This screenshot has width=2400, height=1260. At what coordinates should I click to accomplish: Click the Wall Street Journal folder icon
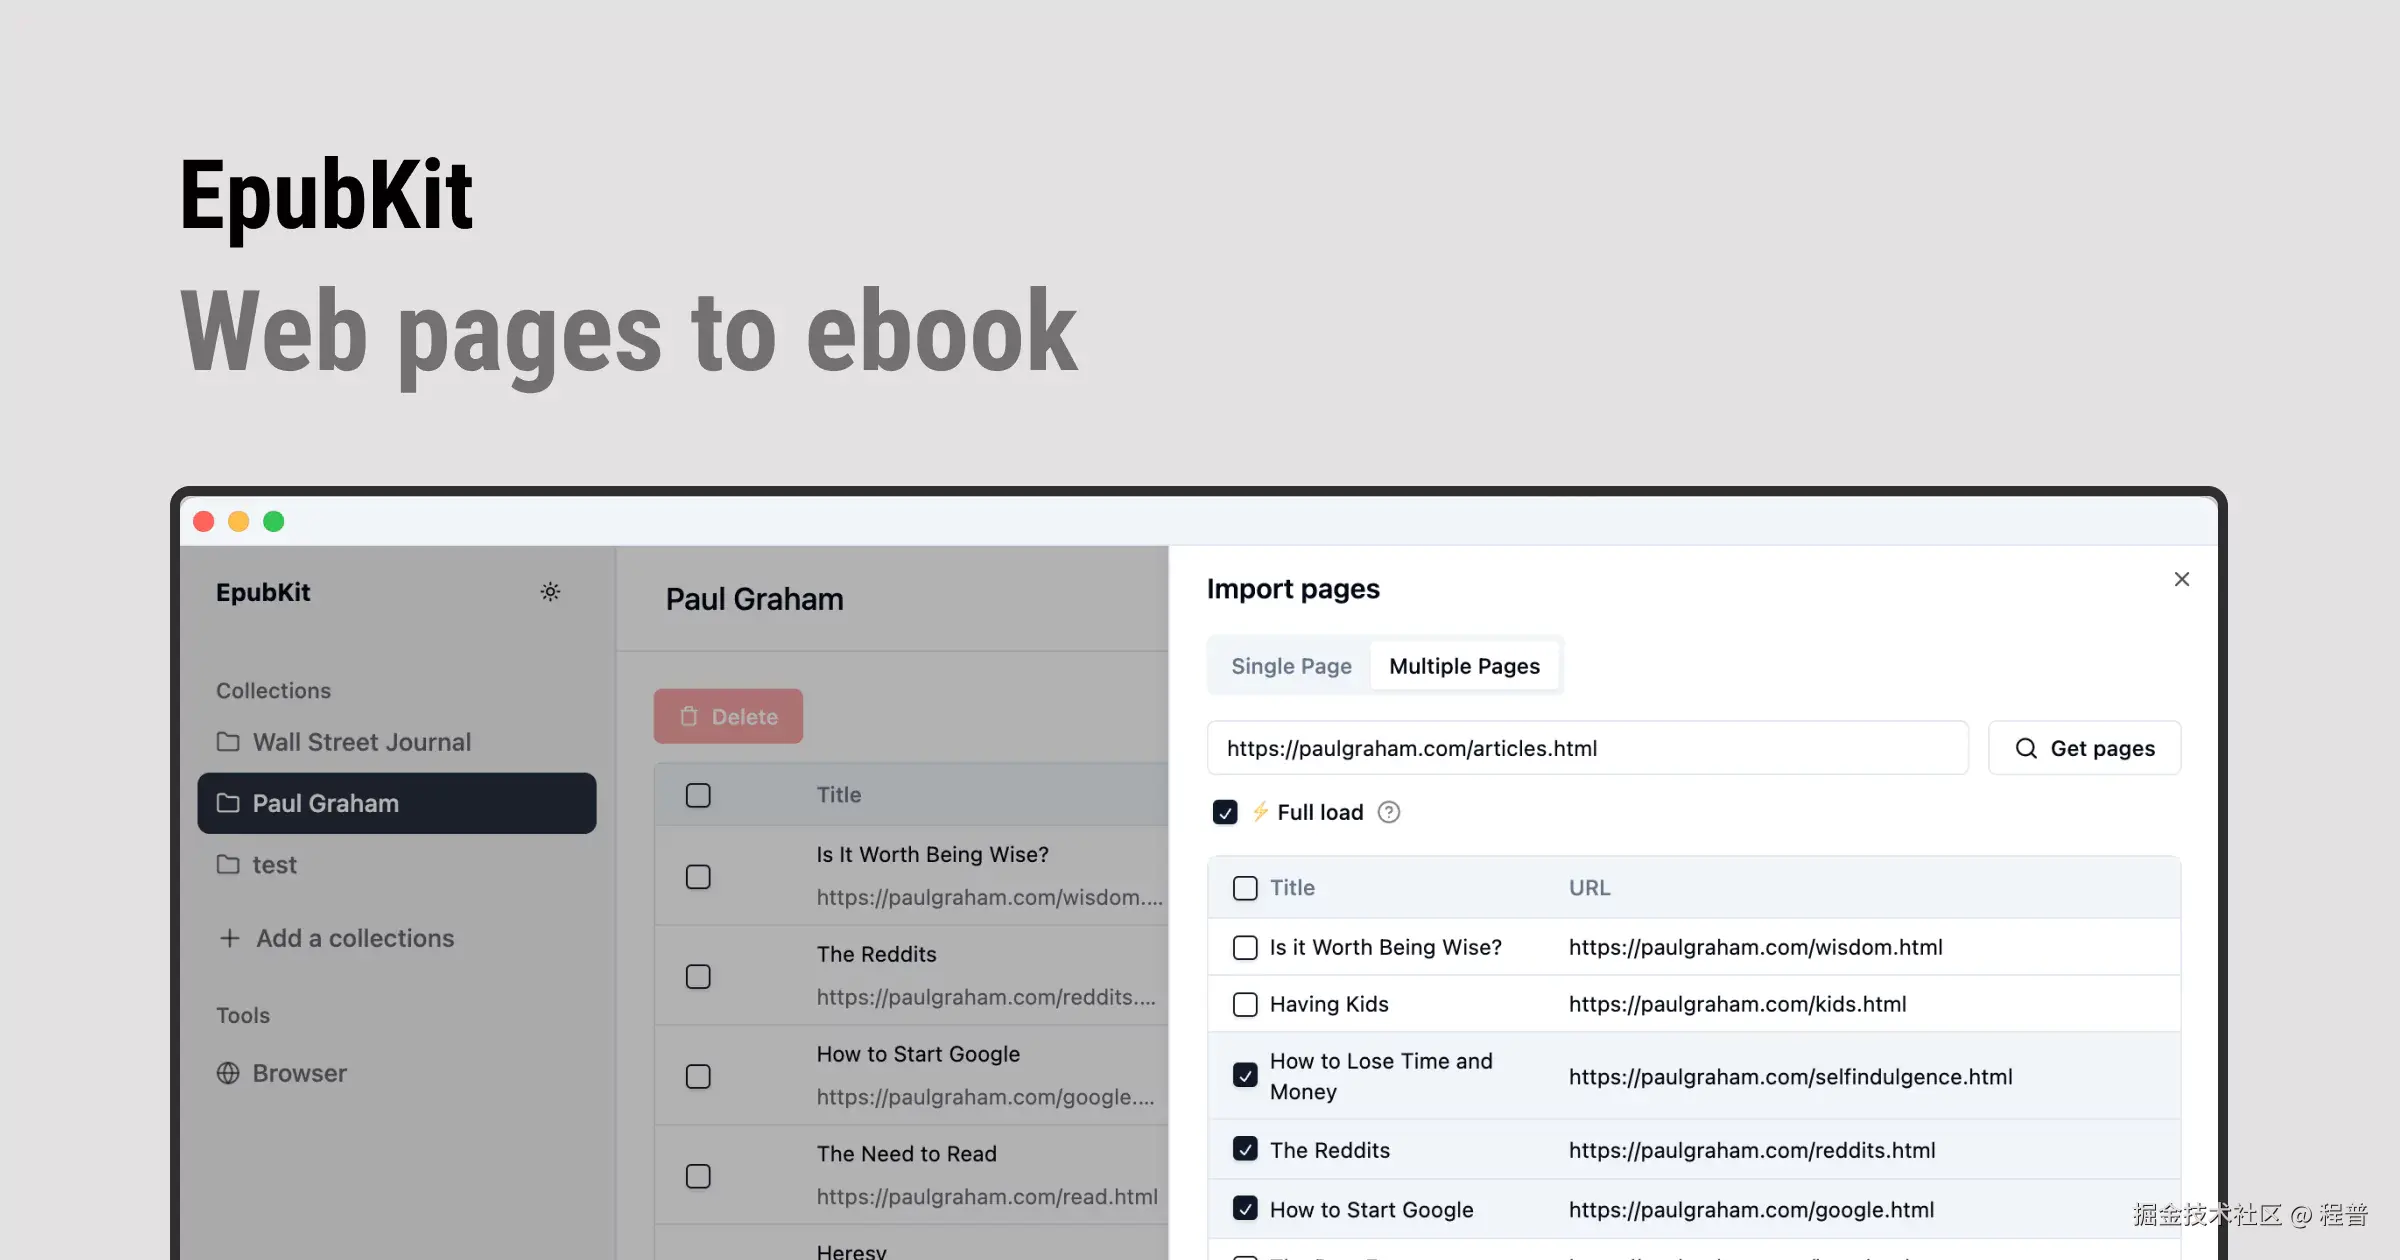point(228,742)
